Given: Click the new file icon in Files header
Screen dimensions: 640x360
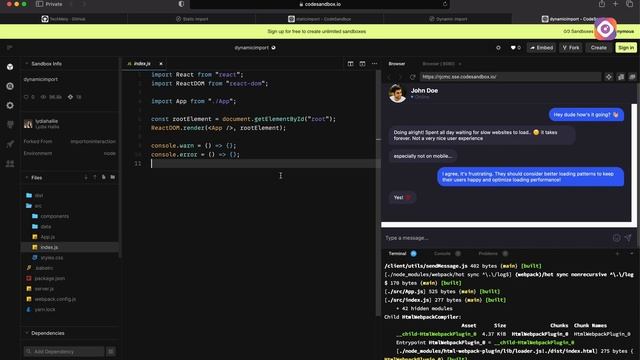Looking at the screenshot, I should (x=104, y=177).
